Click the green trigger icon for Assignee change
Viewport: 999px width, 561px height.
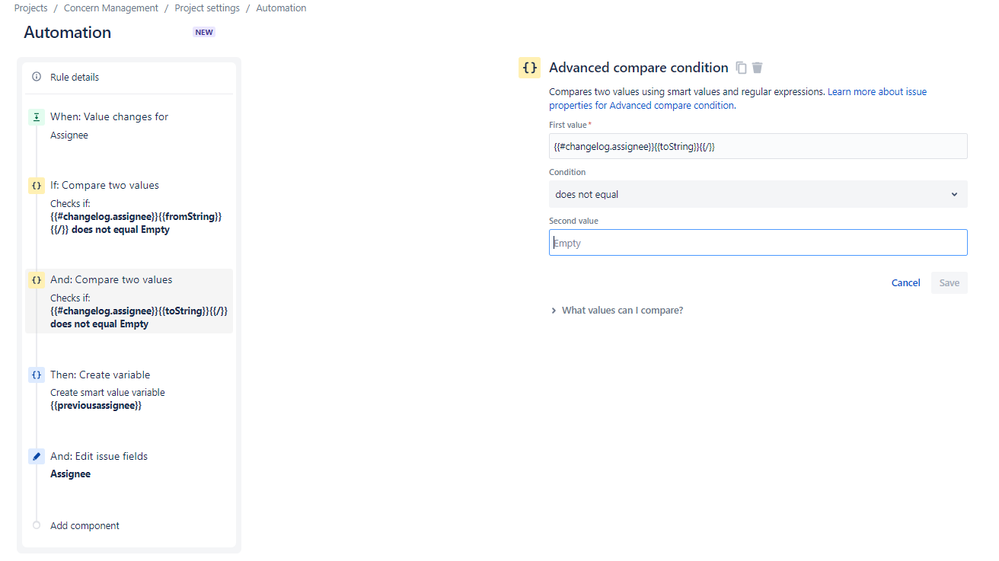pyautogui.click(x=37, y=117)
